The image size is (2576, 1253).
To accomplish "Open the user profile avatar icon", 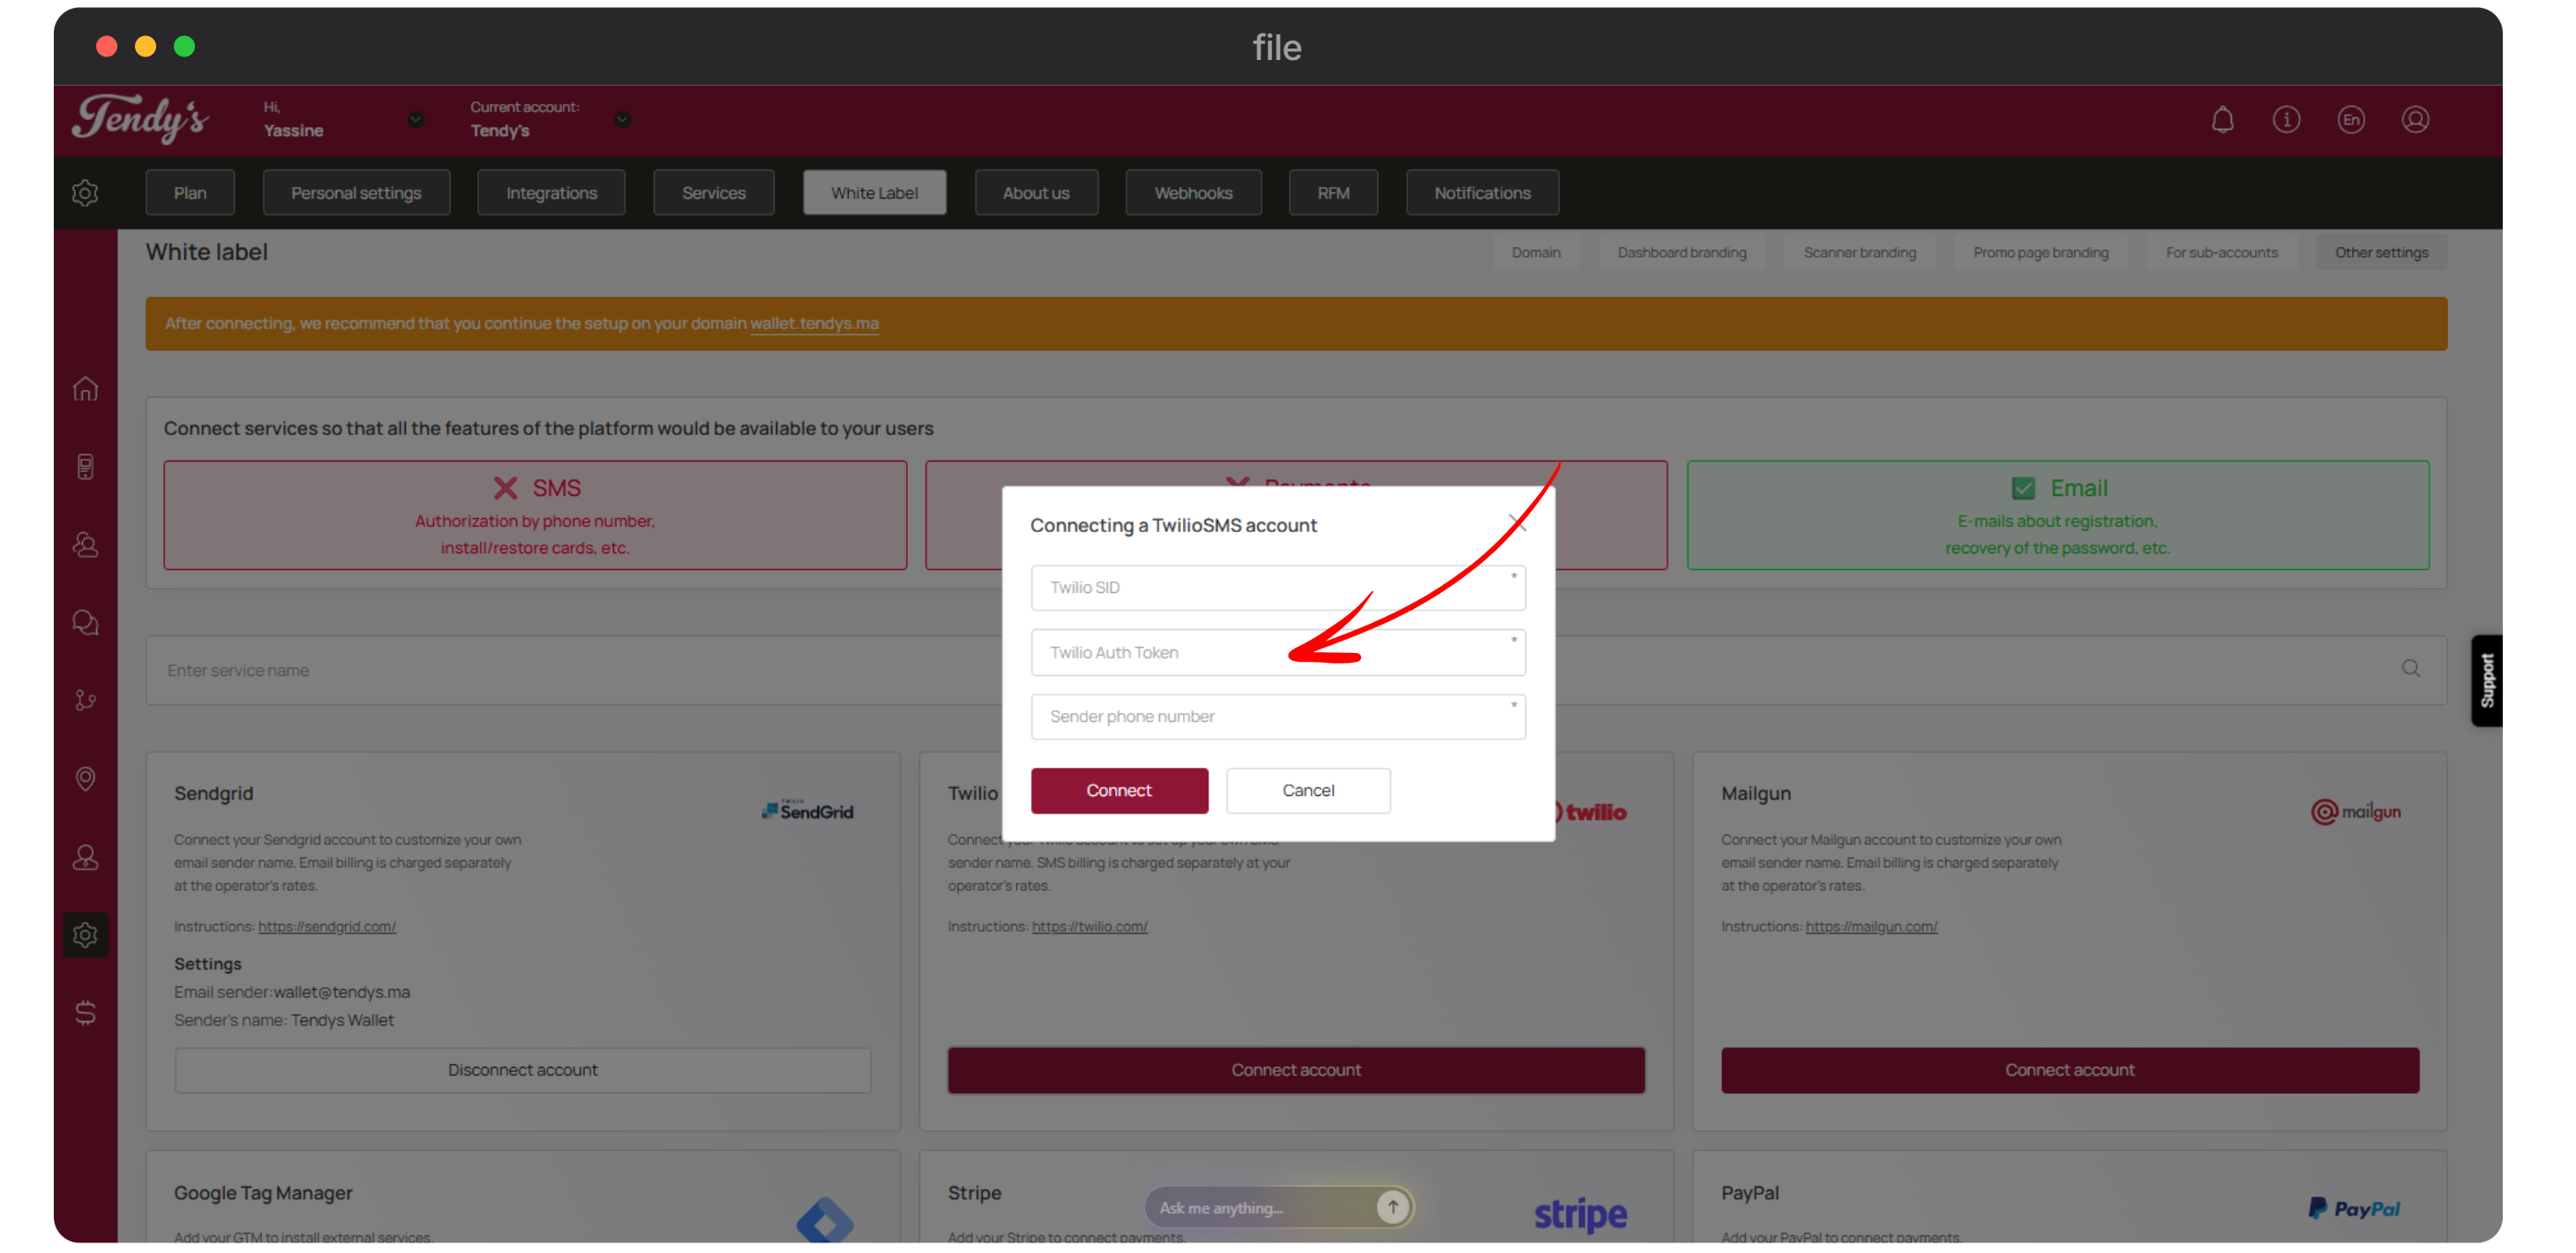I will [2415, 120].
